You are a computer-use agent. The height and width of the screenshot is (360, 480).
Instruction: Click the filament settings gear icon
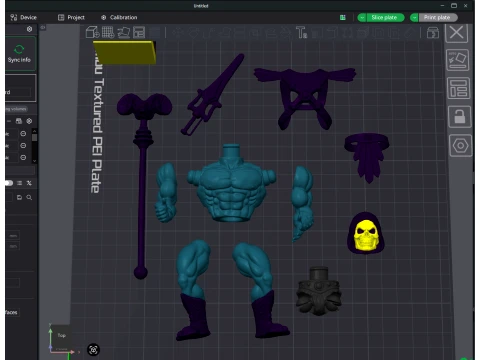(x=29, y=121)
